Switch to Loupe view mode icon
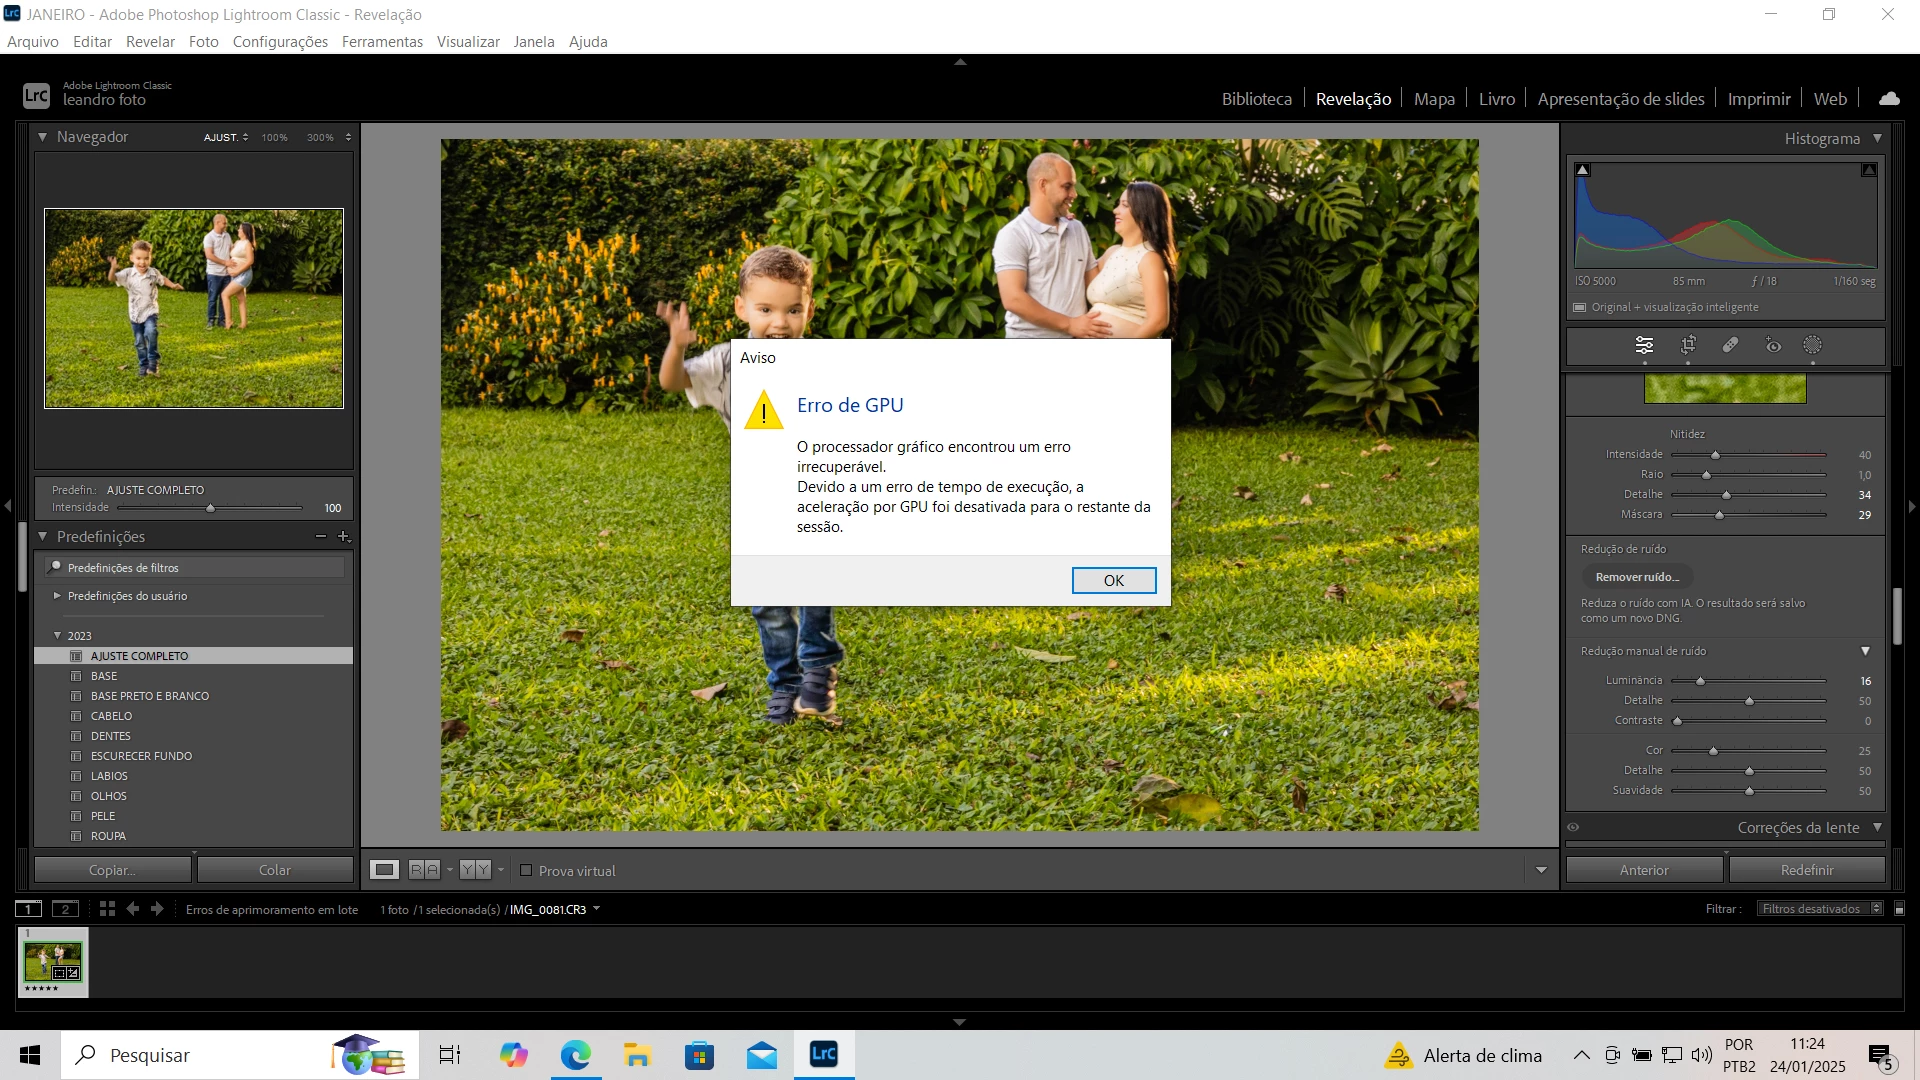The width and height of the screenshot is (1920, 1080). (384, 870)
